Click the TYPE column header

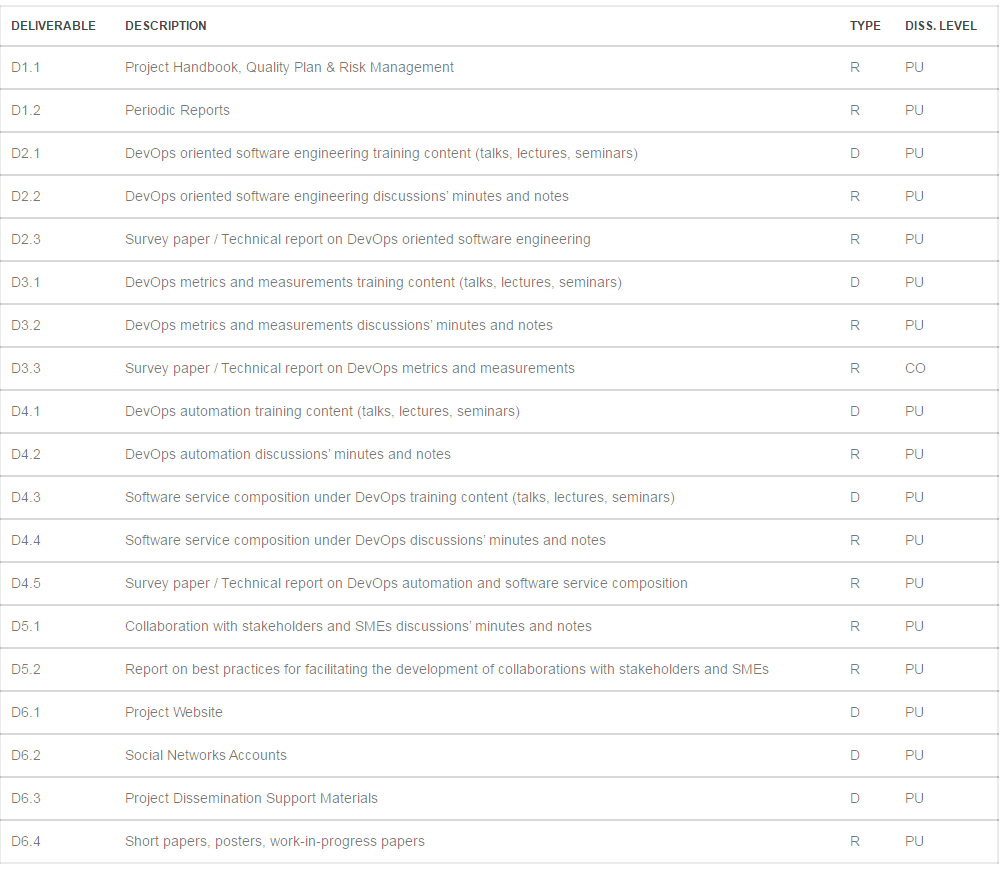click(x=865, y=26)
